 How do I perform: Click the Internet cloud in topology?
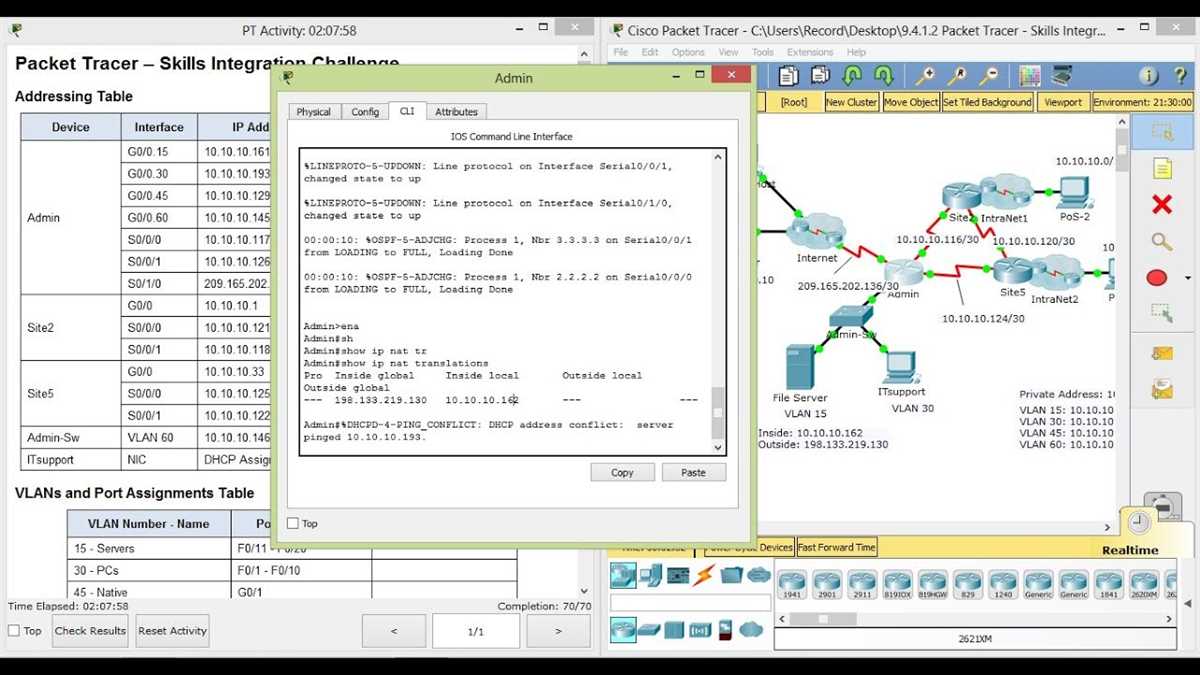817,233
